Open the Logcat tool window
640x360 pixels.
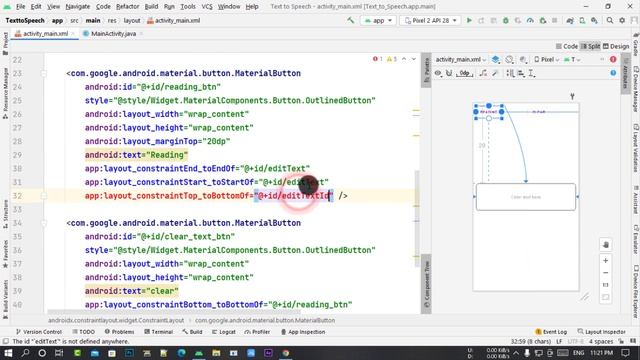click(224, 332)
